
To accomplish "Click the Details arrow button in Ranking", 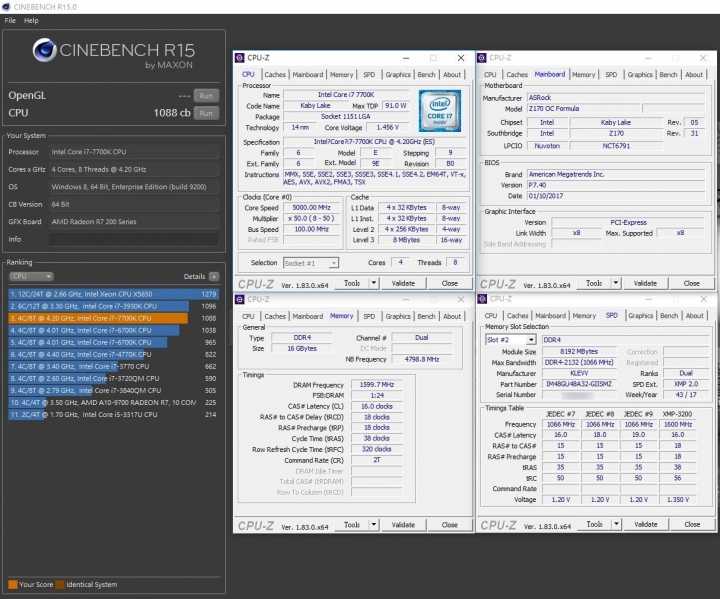I will tap(214, 277).
